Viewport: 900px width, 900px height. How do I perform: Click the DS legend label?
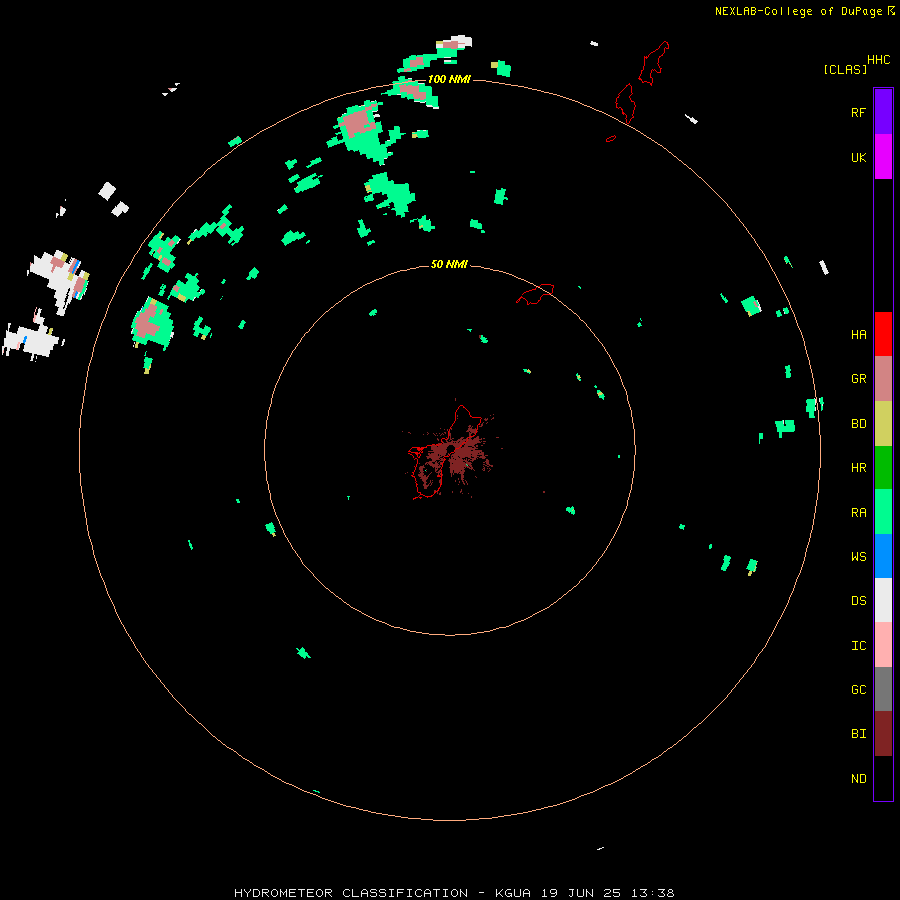(858, 601)
